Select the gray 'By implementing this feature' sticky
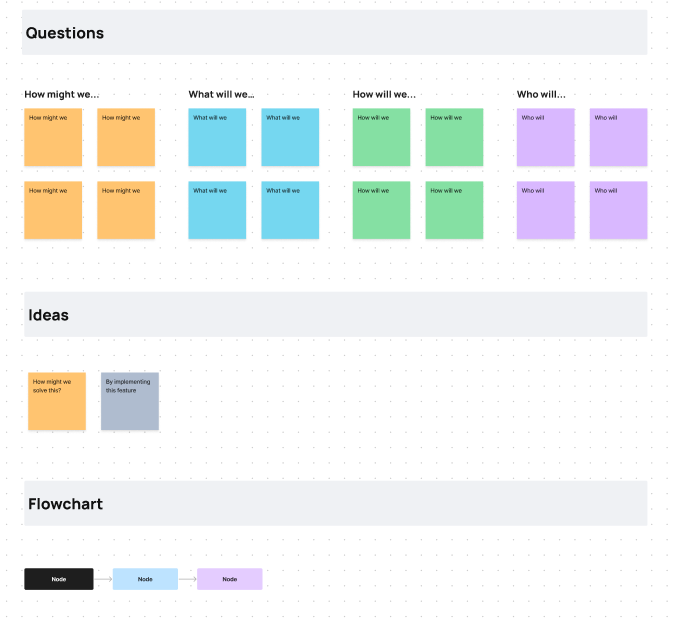The height and width of the screenshot is (623, 681). click(130, 401)
